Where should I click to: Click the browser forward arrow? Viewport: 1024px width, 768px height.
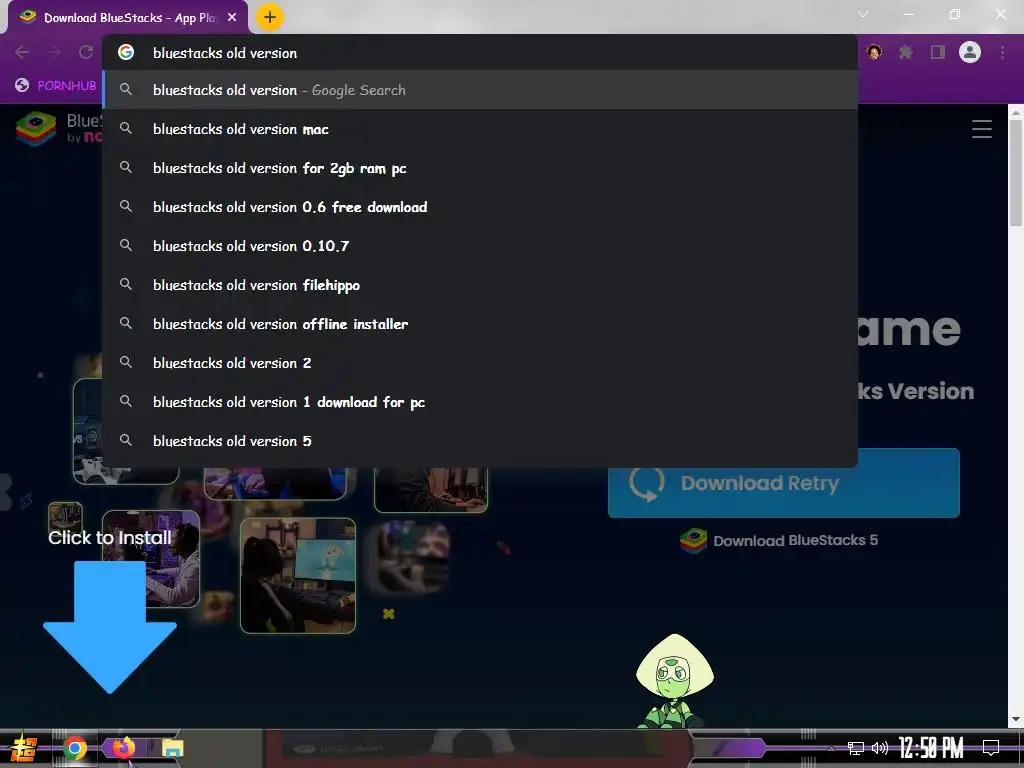tap(54, 52)
